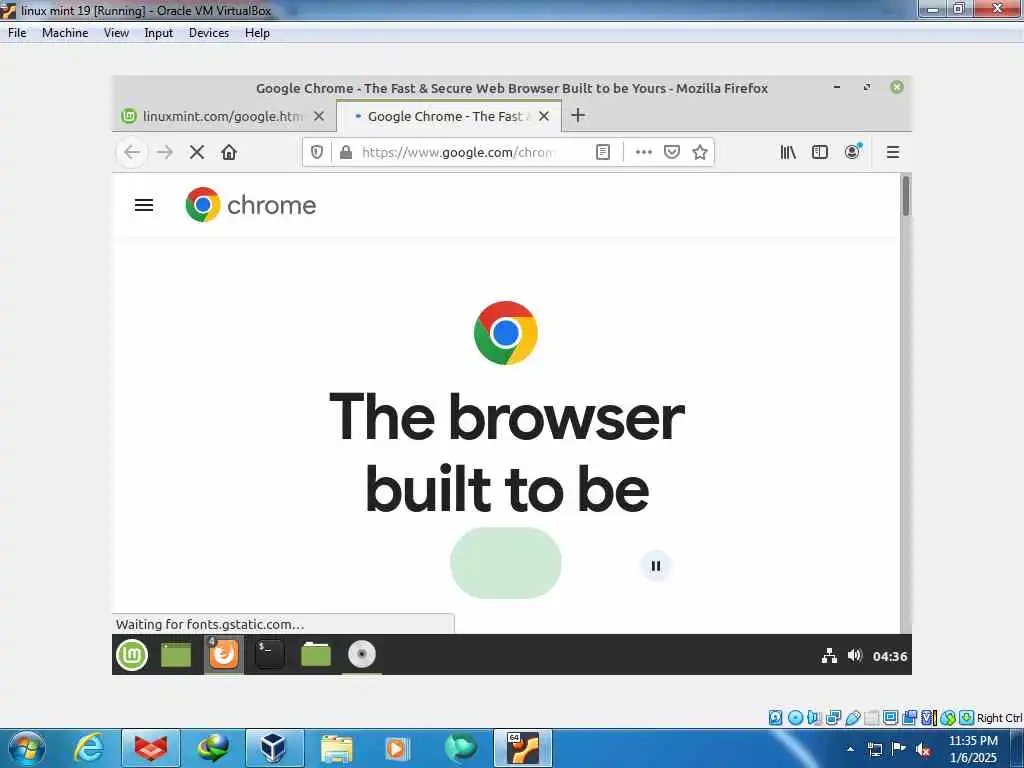Screen dimensions: 1024x768
Task: Go back one page in Firefox
Action: [132, 152]
